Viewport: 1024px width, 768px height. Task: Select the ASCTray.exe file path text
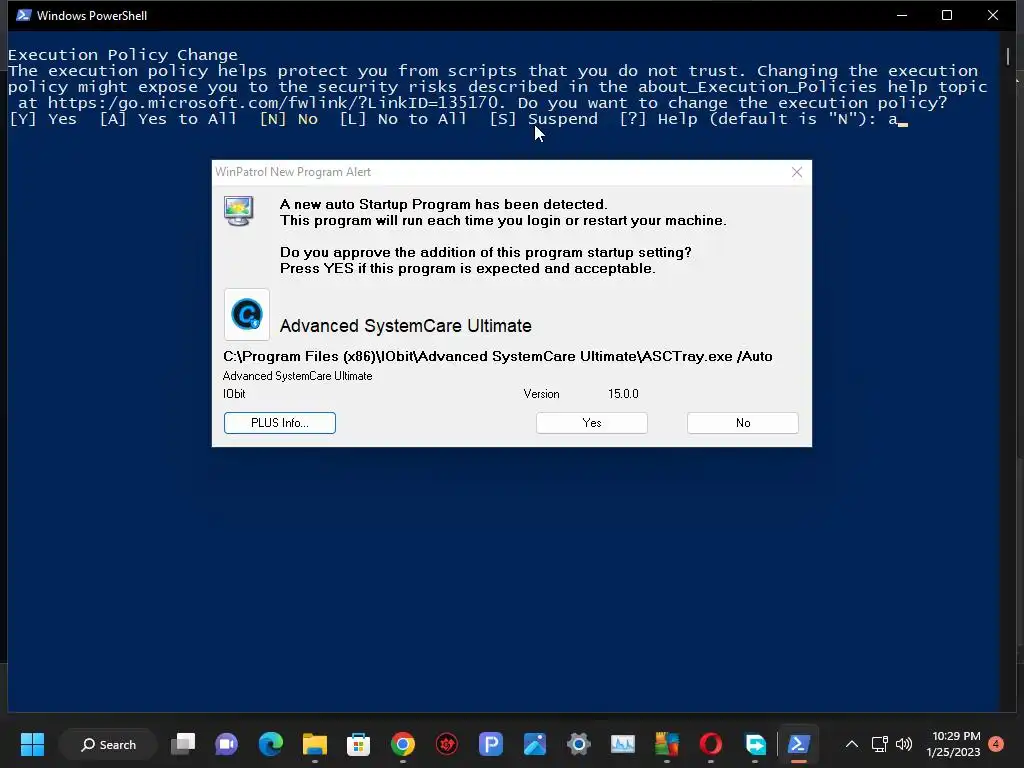pyautogui.click(x=498, y=357)
